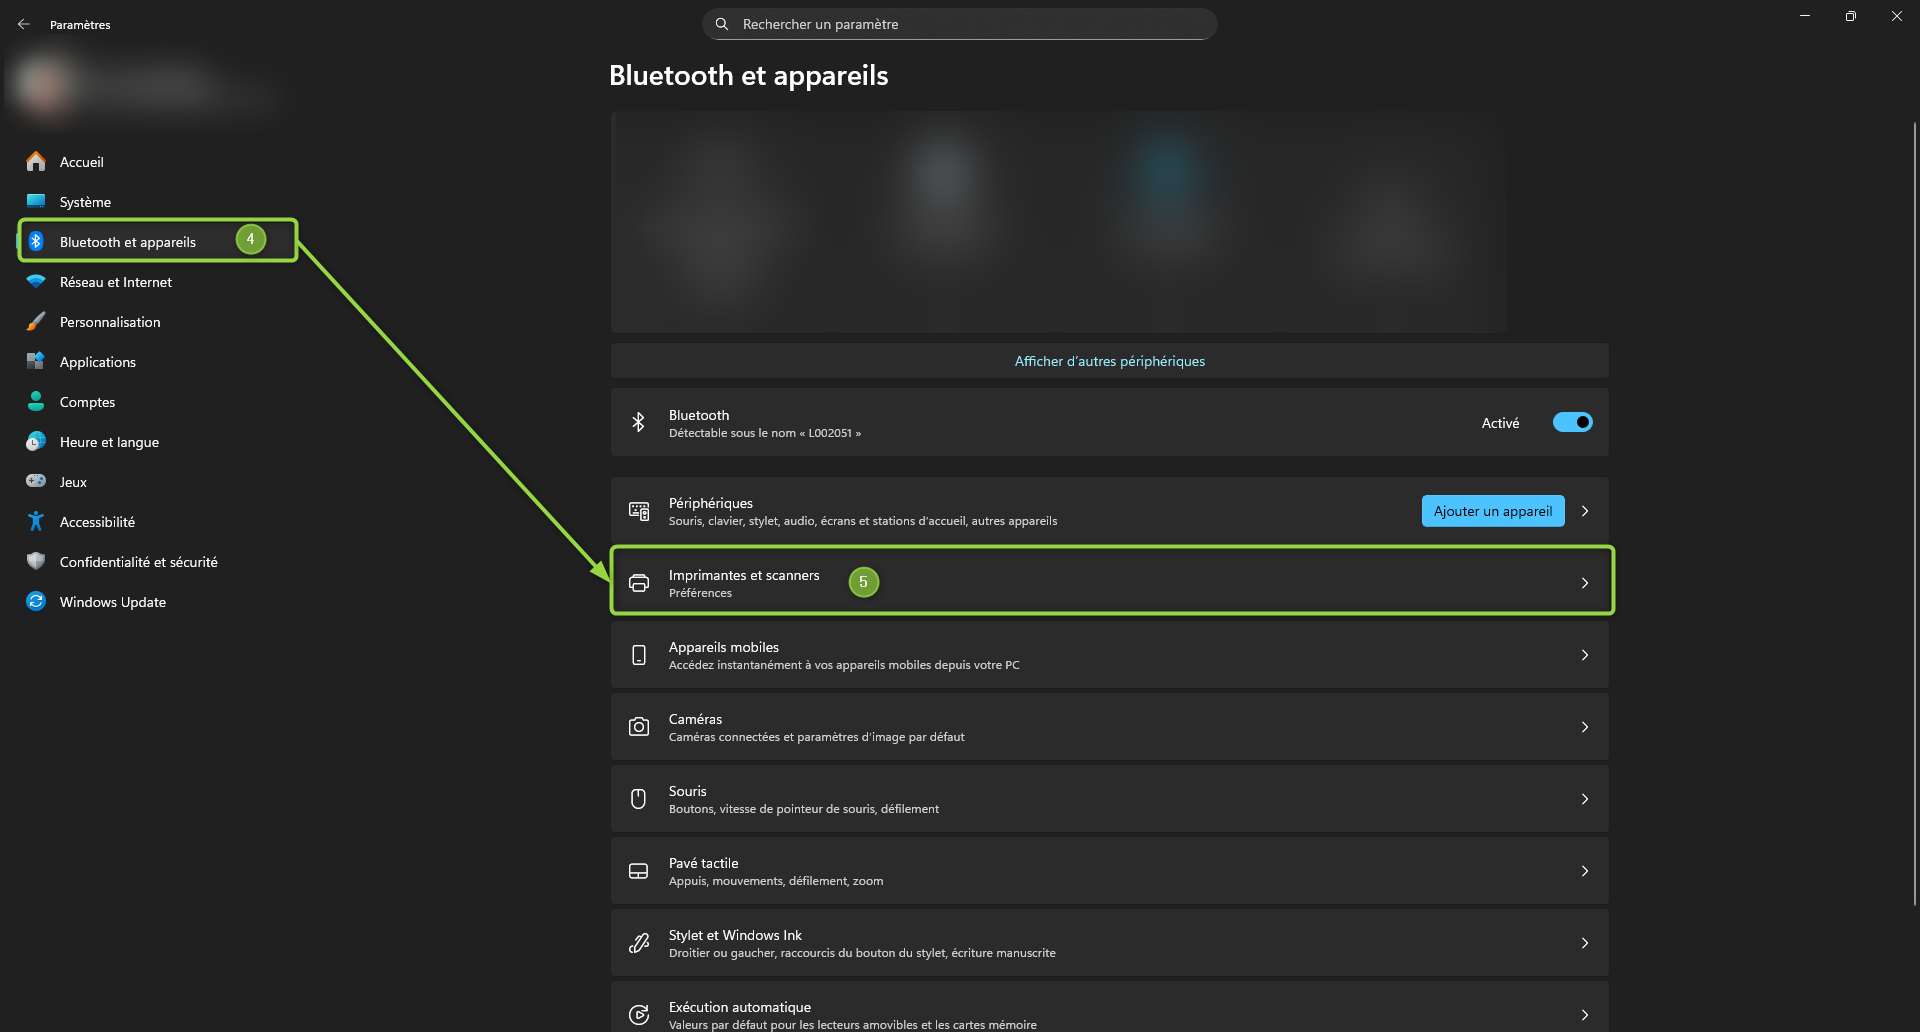This screenshot has height=1032, width=1920.
Task: Click the Ajouter un appareil button
Action: point(1492,511)
